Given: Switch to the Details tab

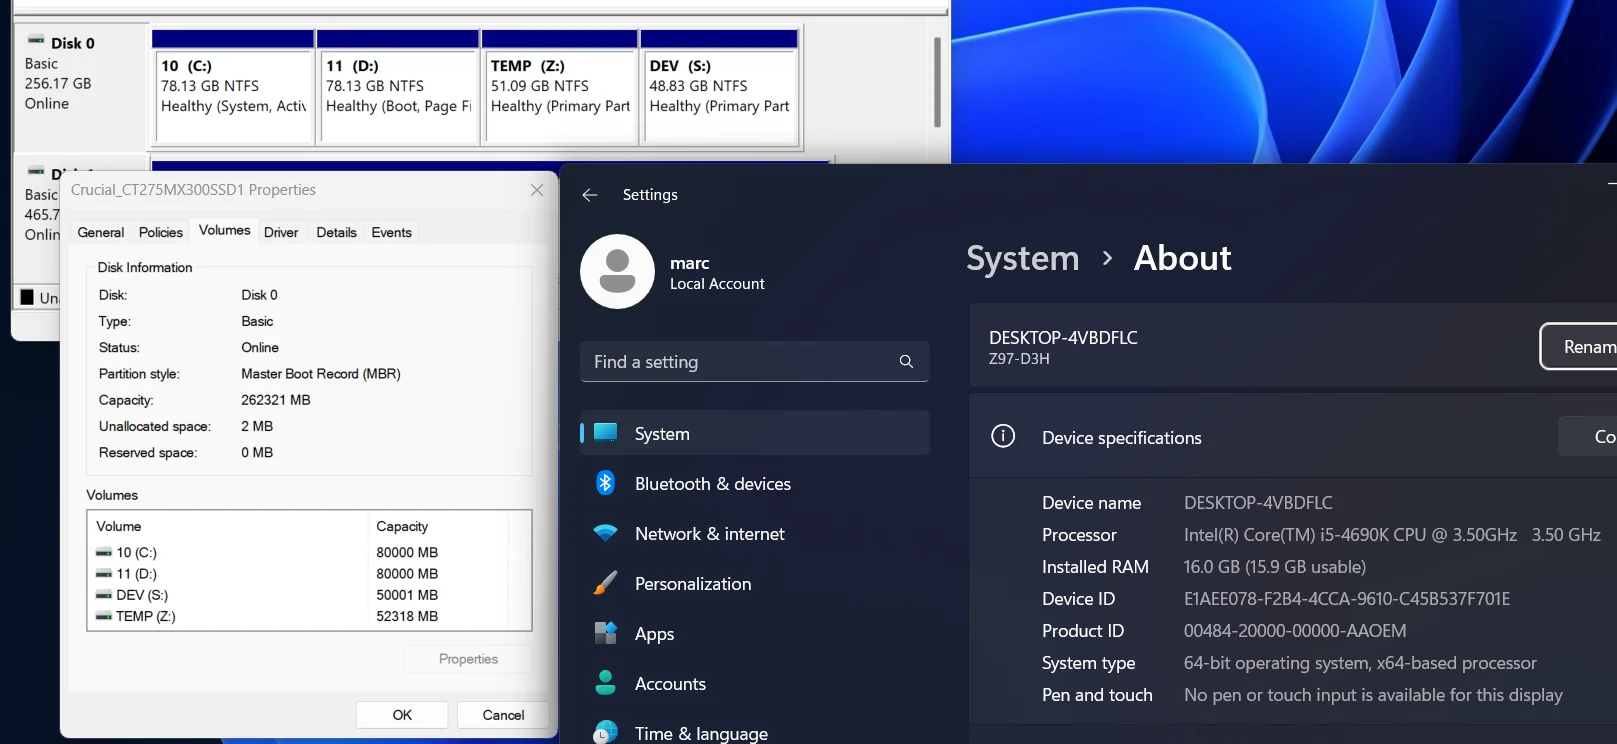Looking at the screenshot, I should click(336, 232).
